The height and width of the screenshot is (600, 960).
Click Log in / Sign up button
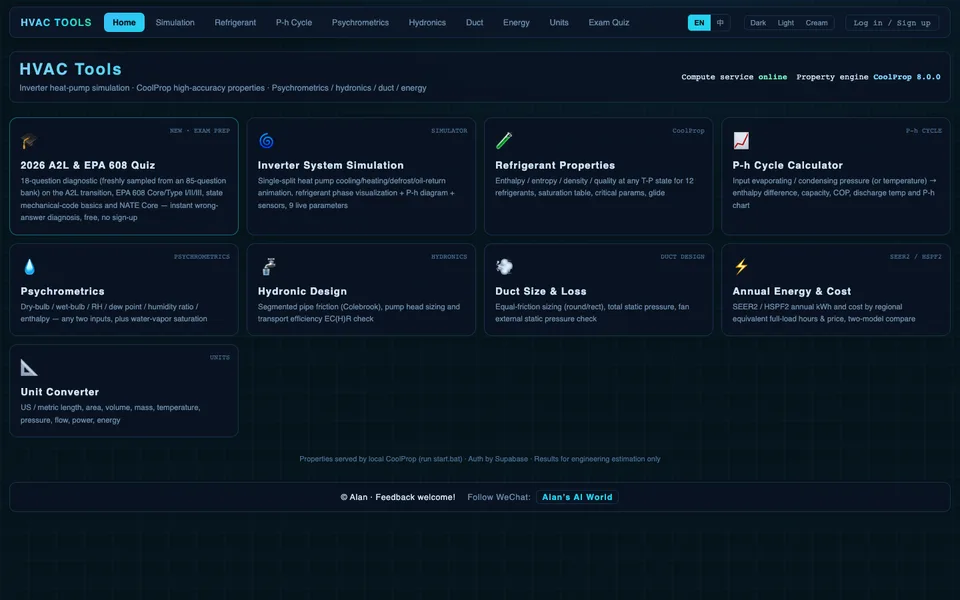pos(891,23)
